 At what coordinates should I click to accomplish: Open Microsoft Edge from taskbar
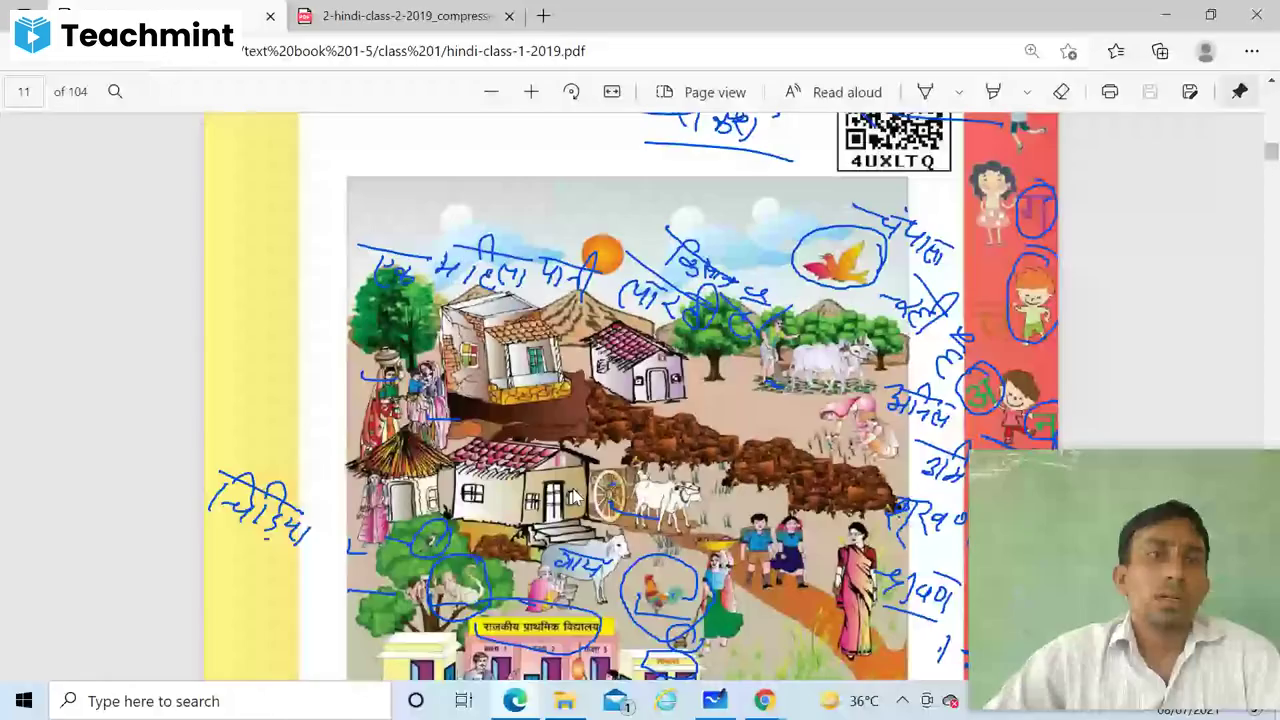pos(515,701)
